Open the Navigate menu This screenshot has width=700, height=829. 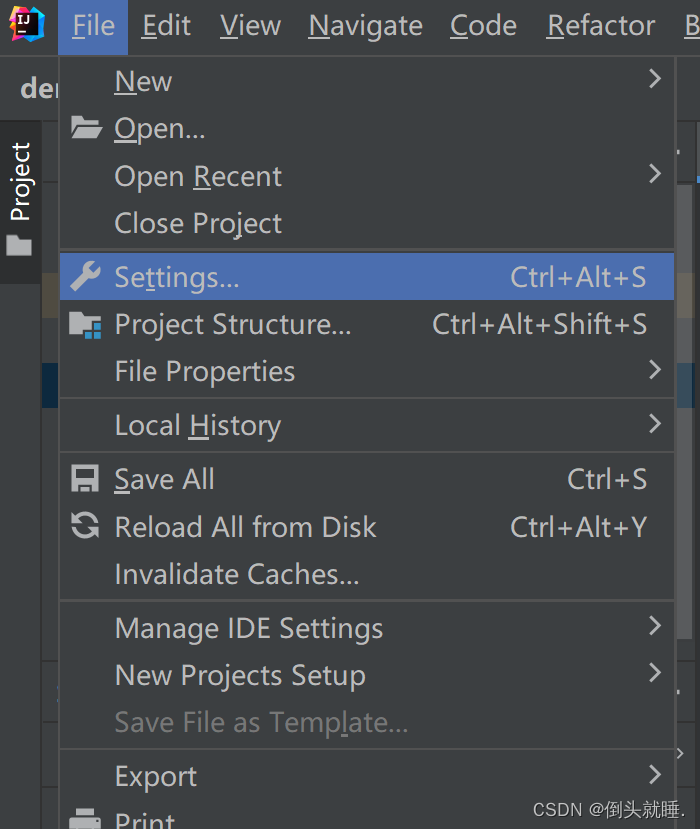[x=365, y=26]
